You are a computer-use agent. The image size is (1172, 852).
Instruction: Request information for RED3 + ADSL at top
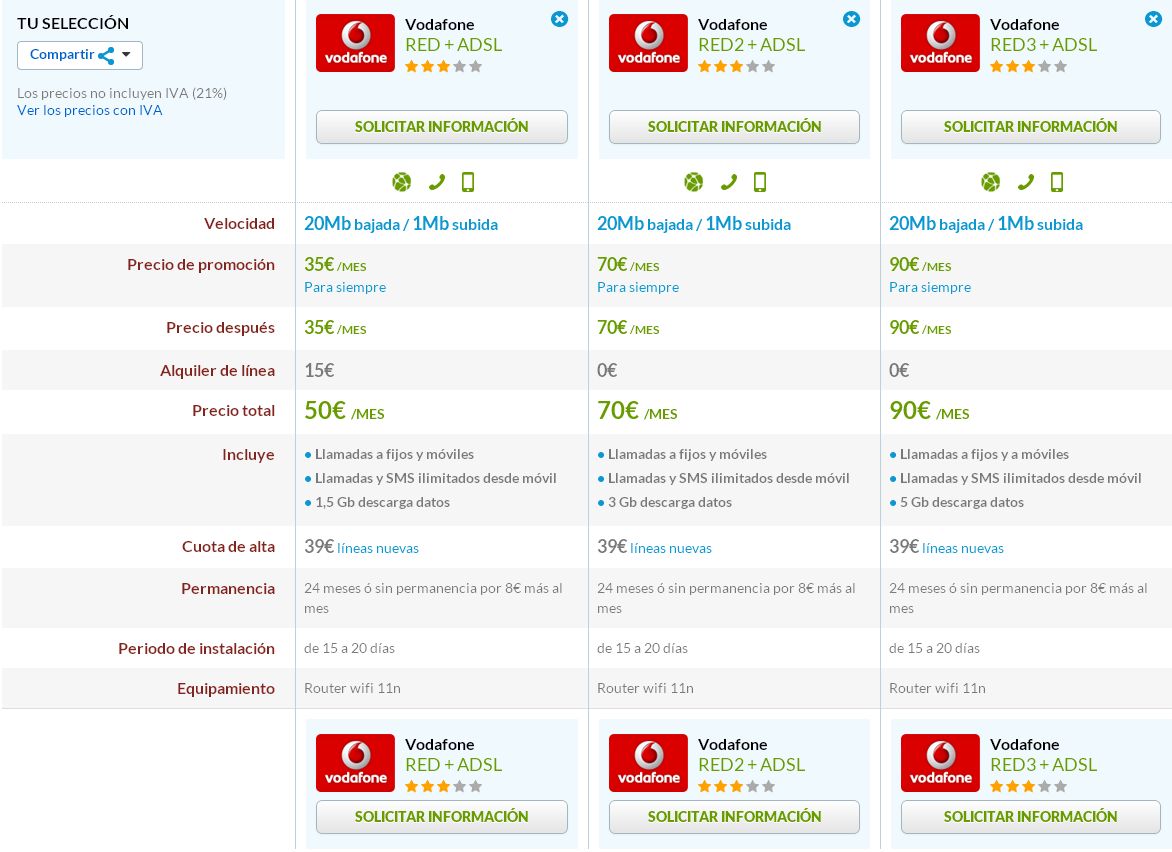click(x=1031, y=127)
